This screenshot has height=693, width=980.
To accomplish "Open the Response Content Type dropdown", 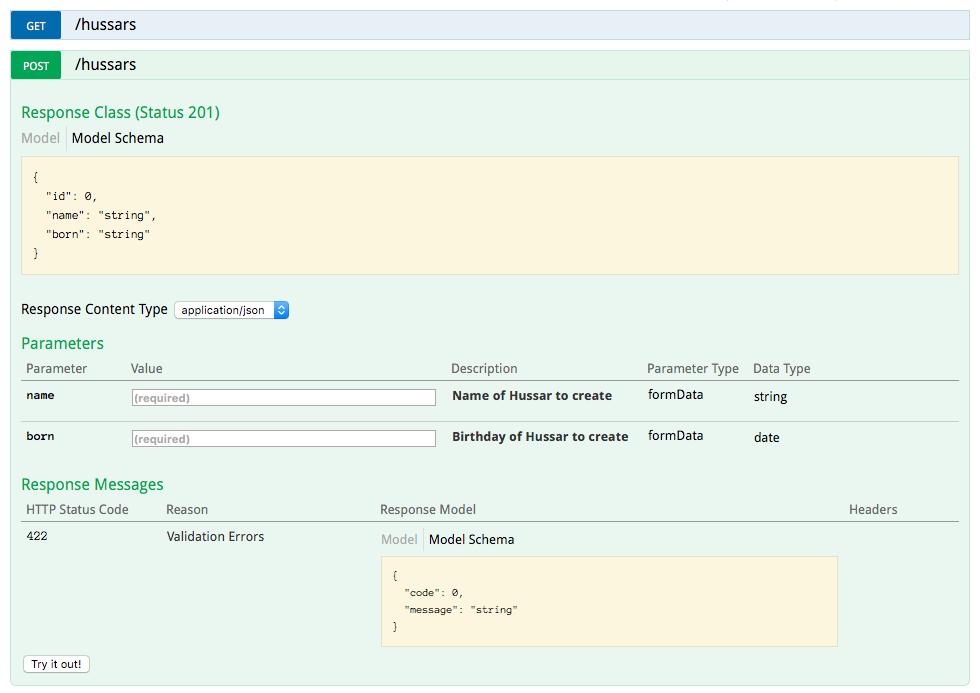I will pyautogui.click(x=232, y=310).
